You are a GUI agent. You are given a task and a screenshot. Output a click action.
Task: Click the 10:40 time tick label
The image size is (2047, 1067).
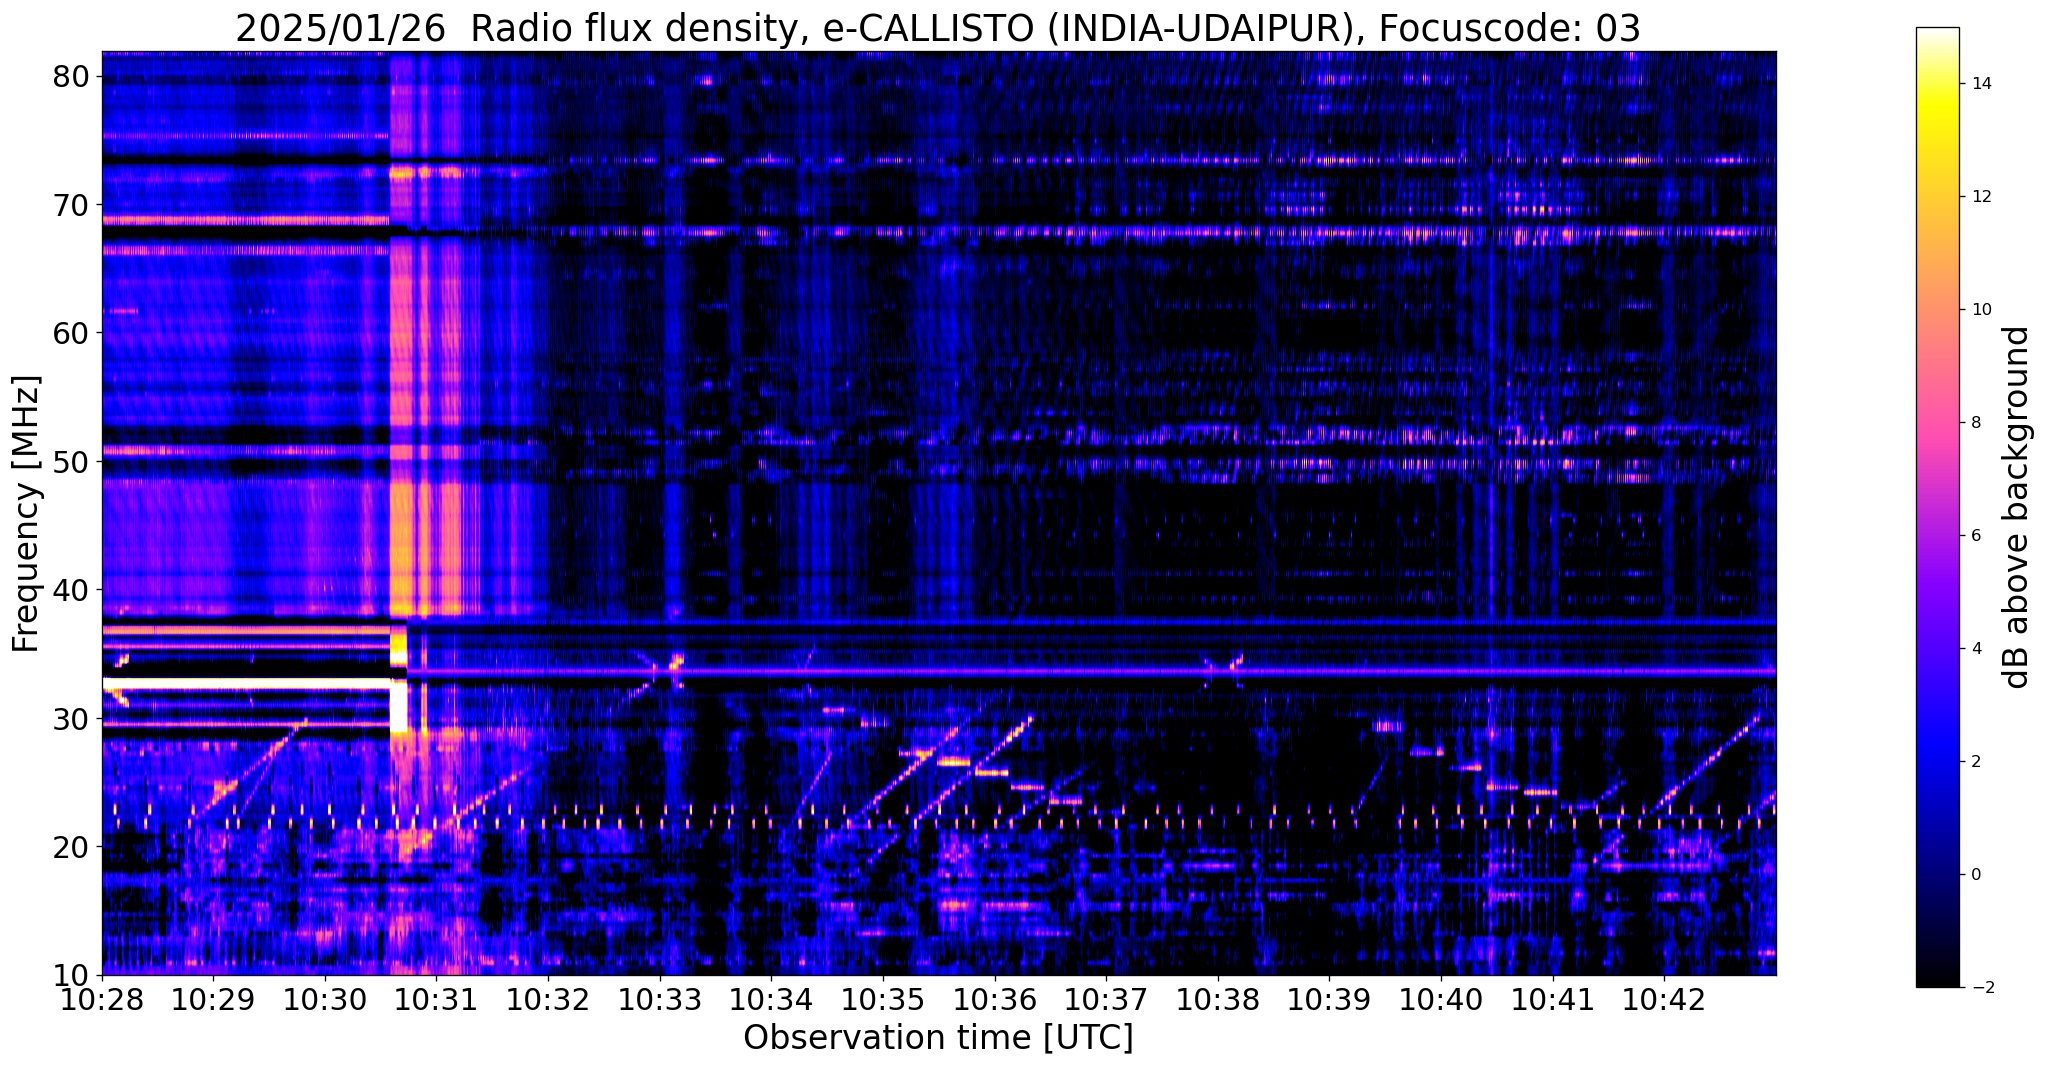pos(1441,1000)
